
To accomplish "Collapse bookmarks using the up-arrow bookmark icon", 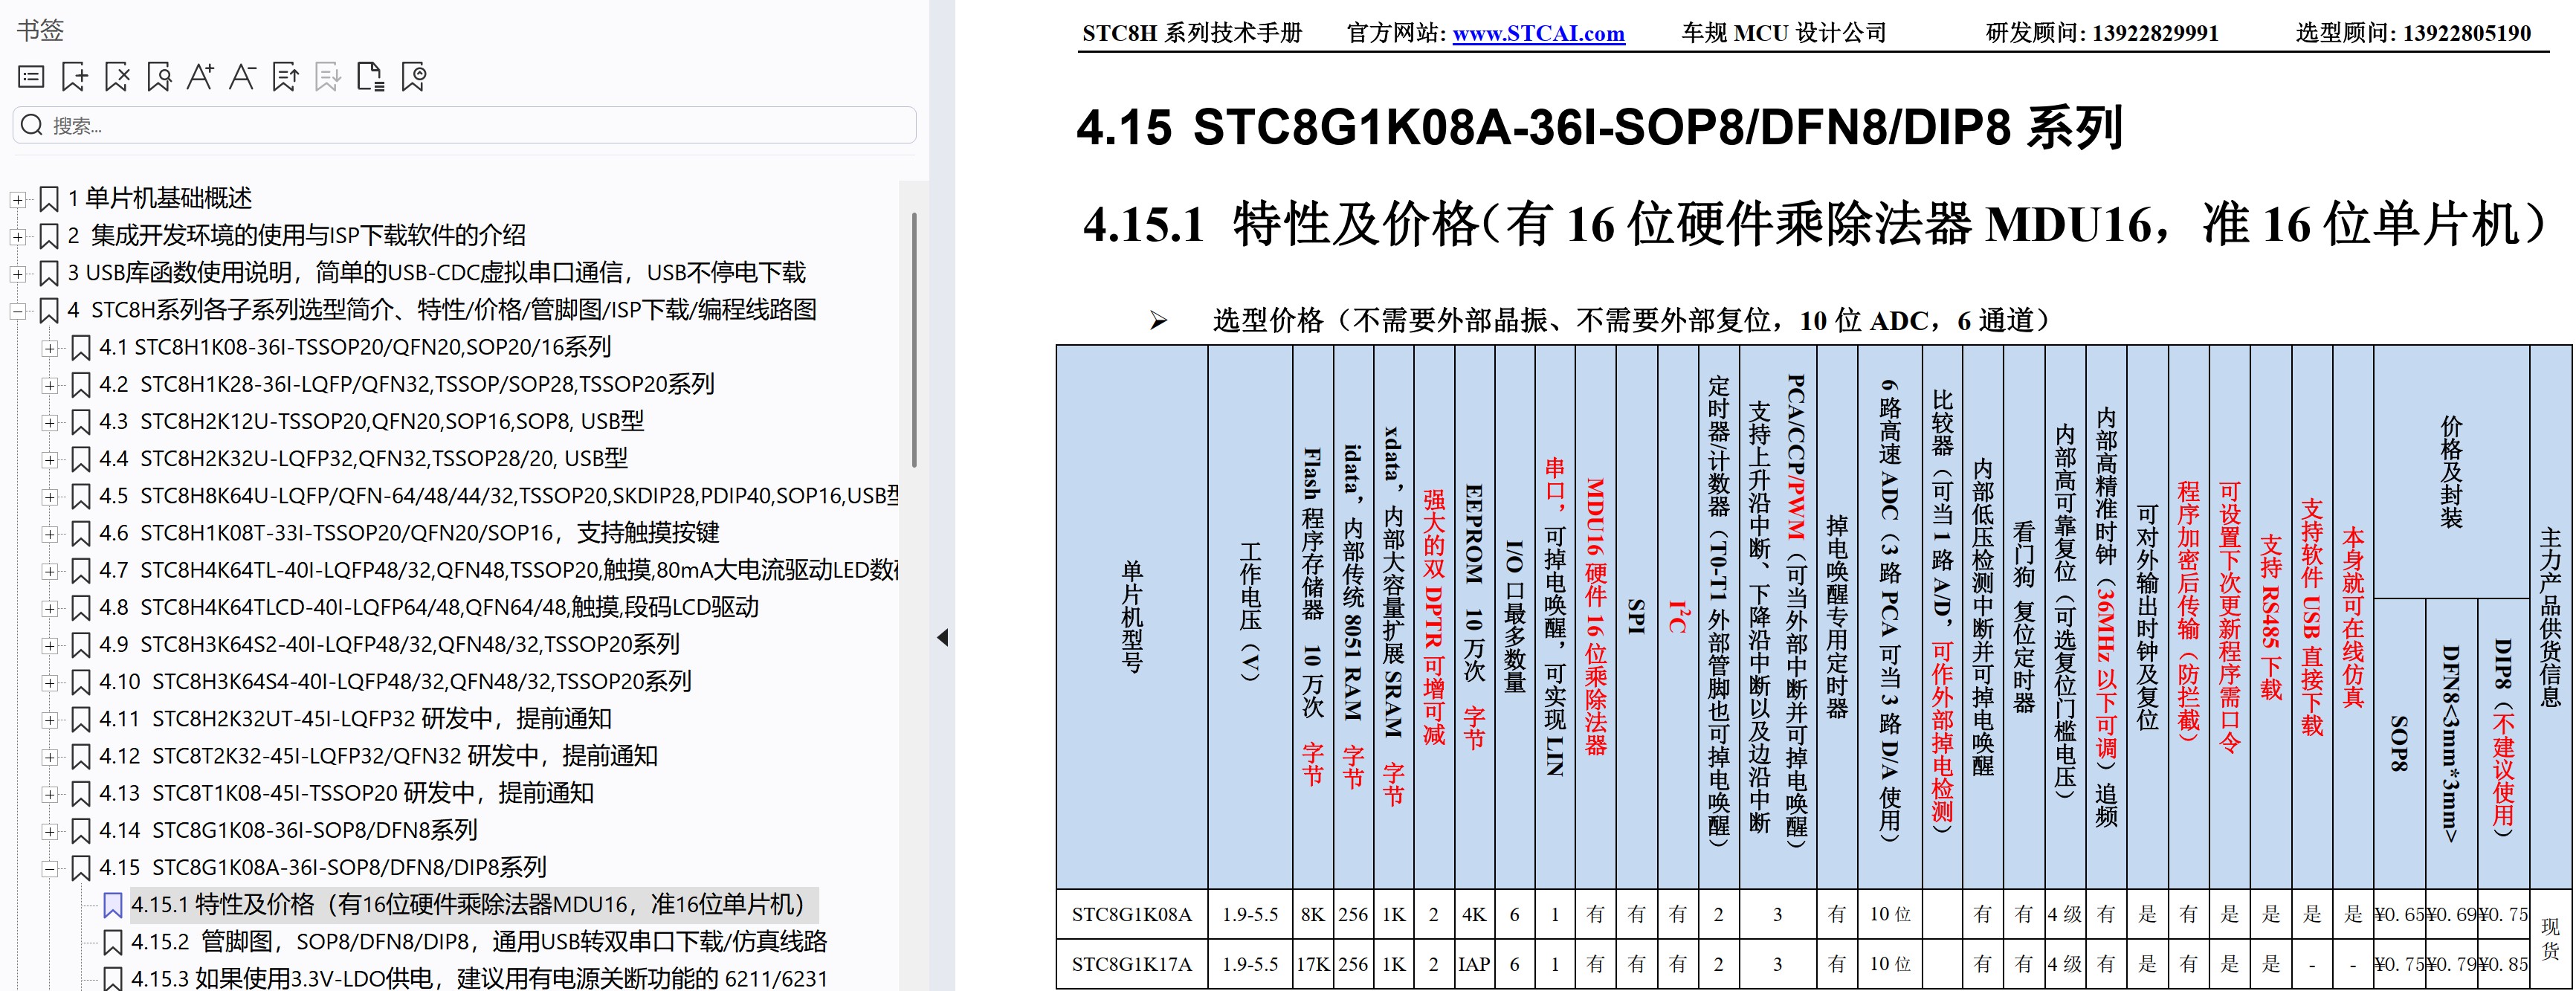I will (286, 77).
